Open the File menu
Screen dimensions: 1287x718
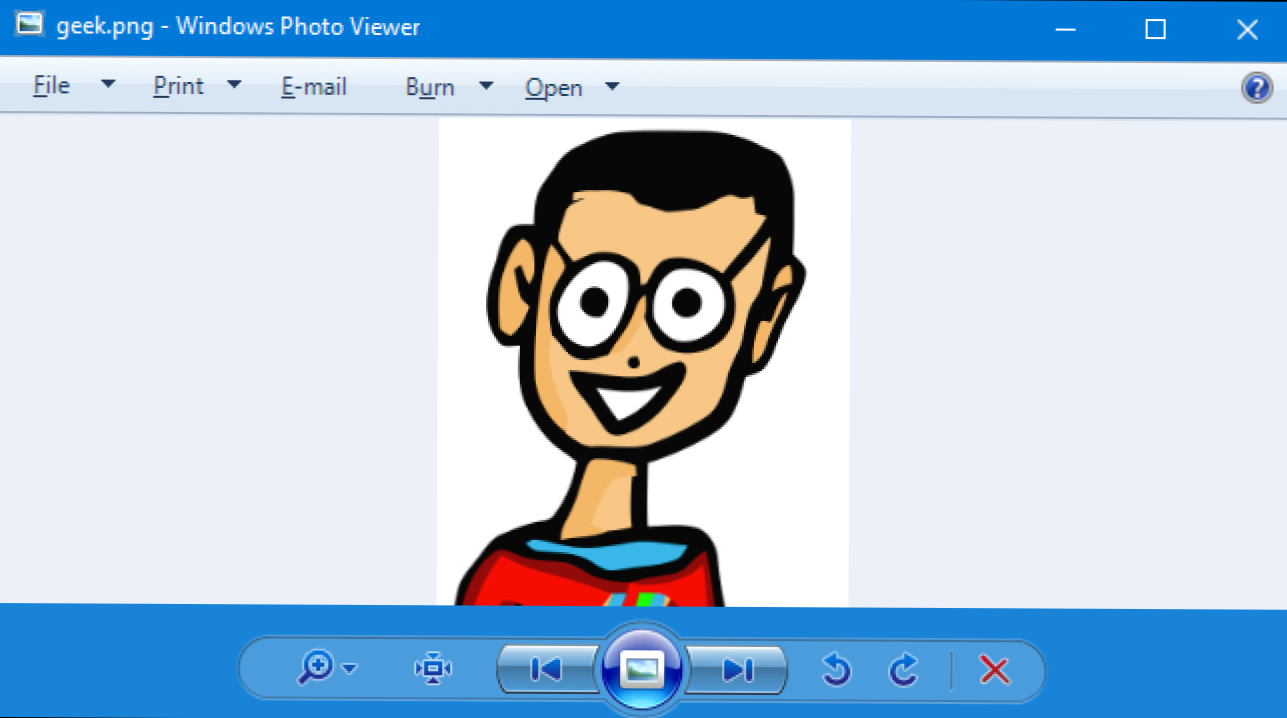(x=52, y=87)
